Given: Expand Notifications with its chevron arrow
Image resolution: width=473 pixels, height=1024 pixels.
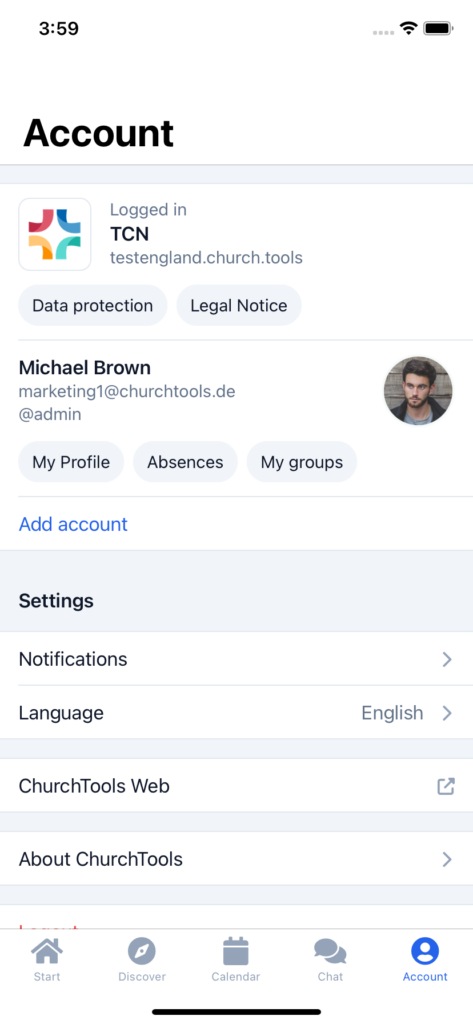Looking at the screenshot, I should [447, 660].
